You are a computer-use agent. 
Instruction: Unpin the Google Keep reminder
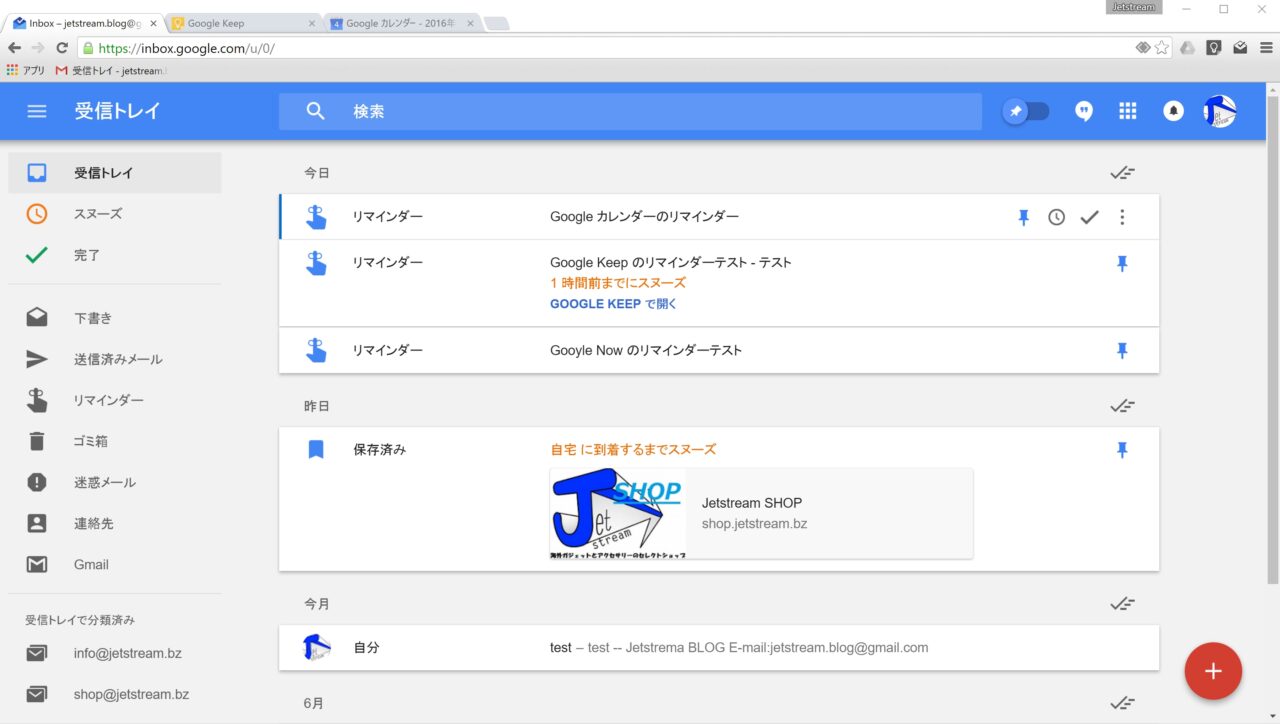click(x=1122, y=263)
